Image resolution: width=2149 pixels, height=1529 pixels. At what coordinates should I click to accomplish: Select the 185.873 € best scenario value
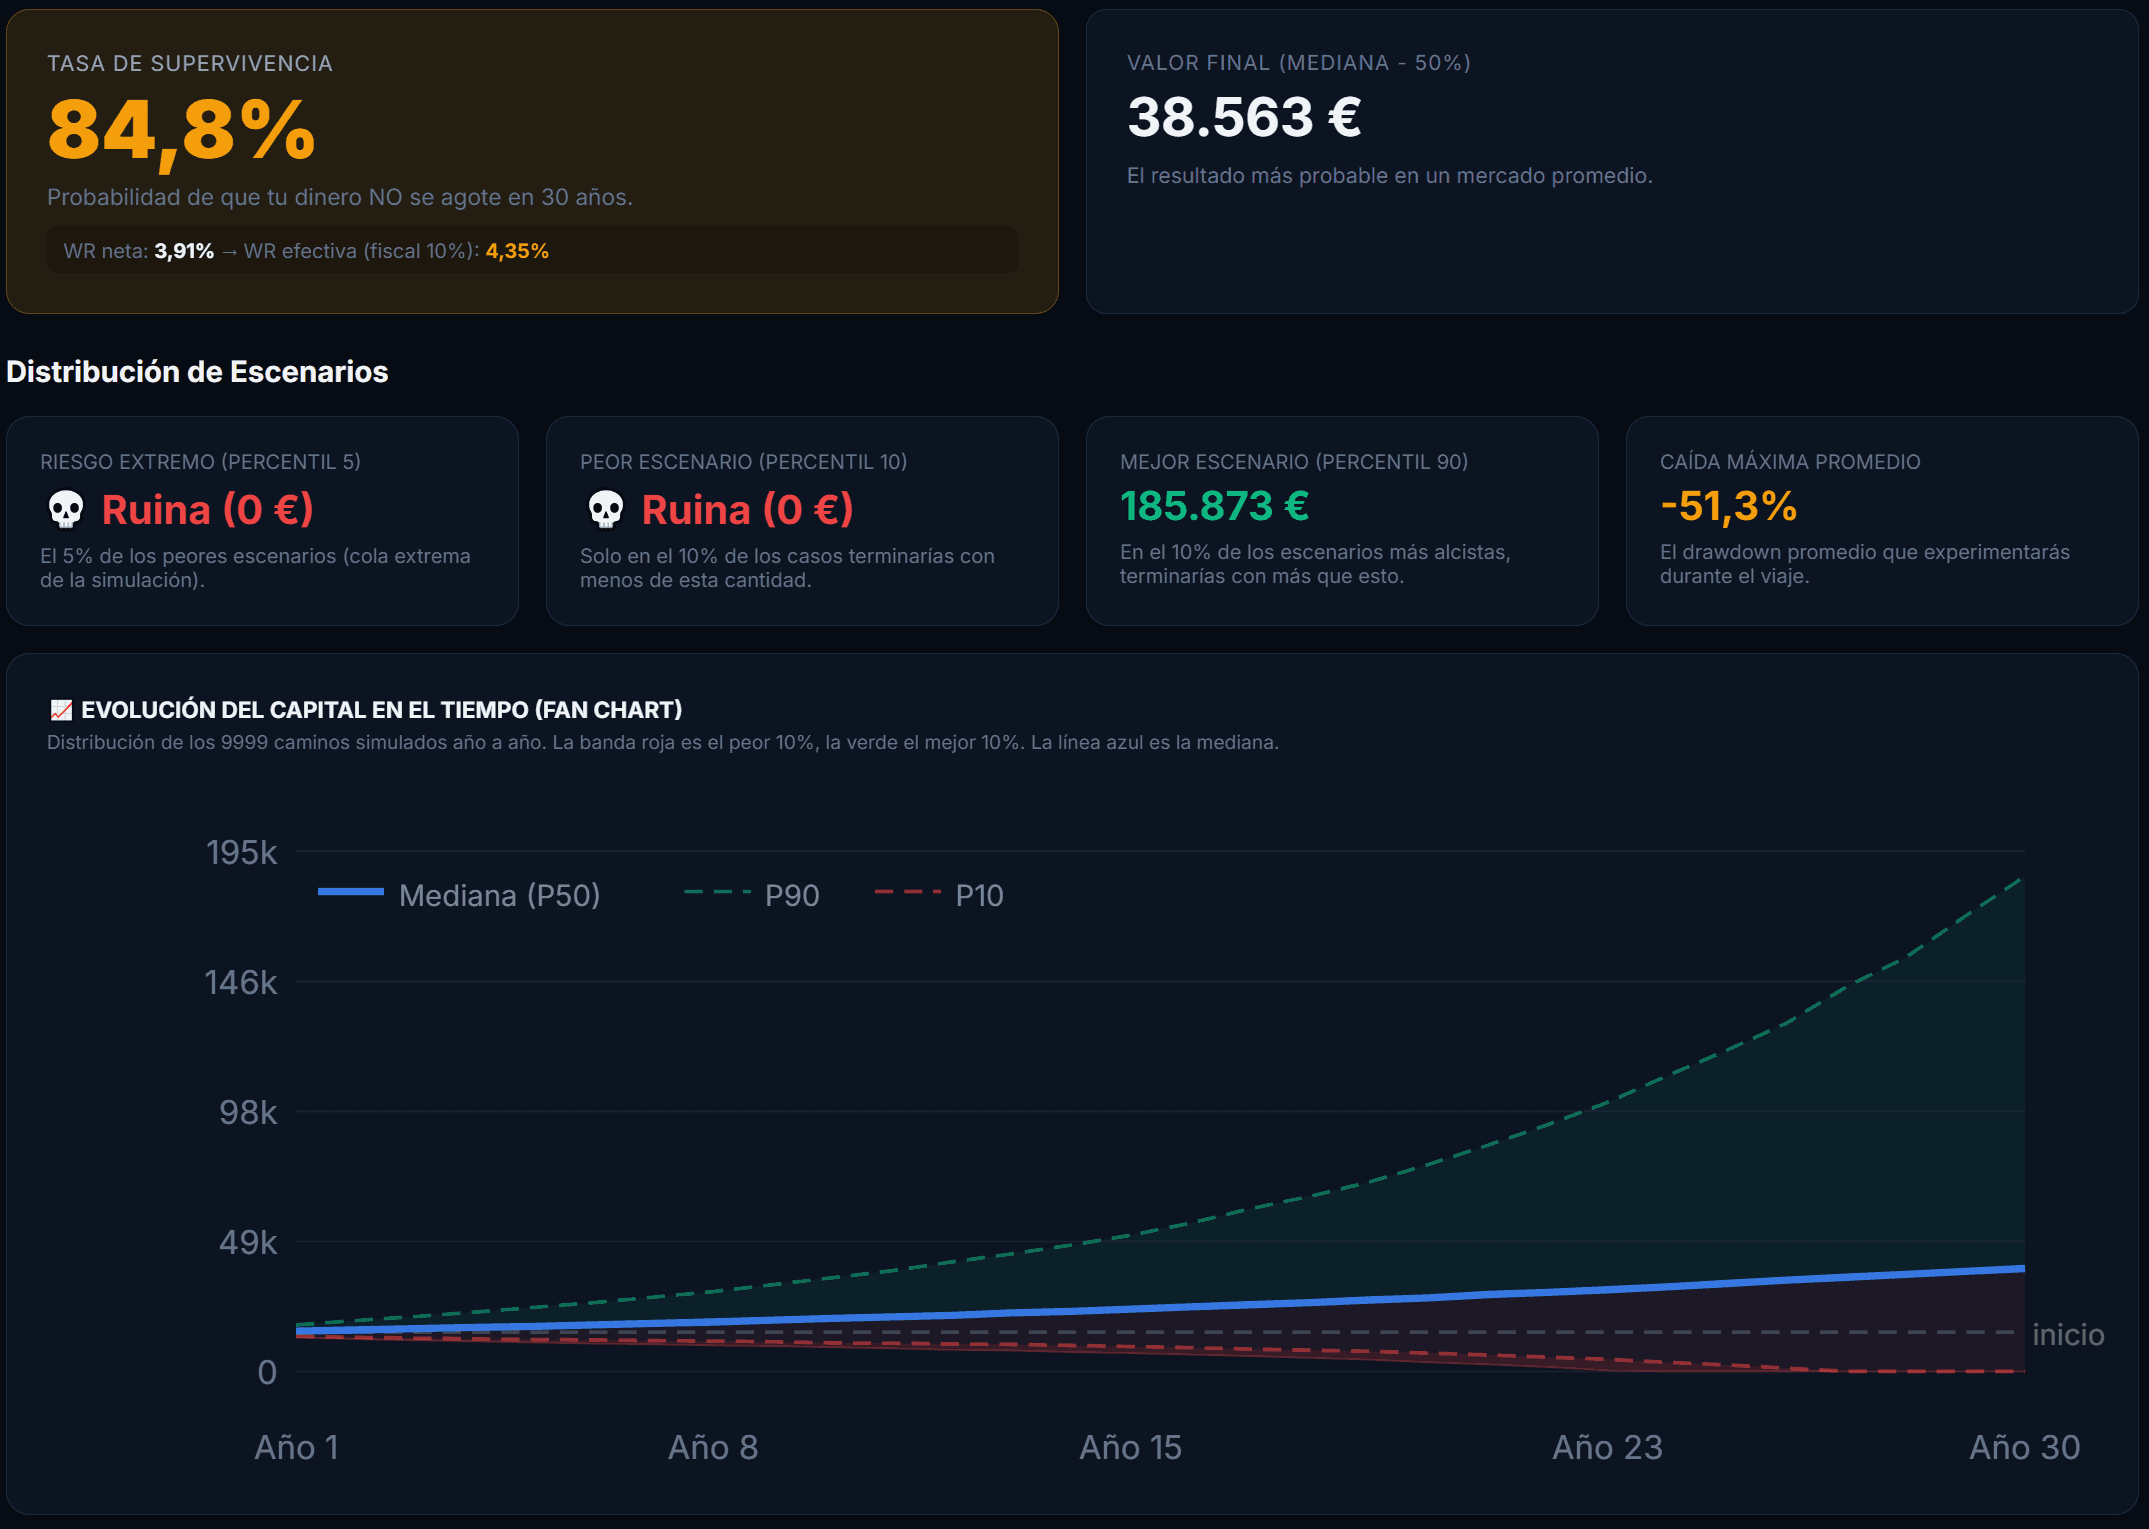1215,506
